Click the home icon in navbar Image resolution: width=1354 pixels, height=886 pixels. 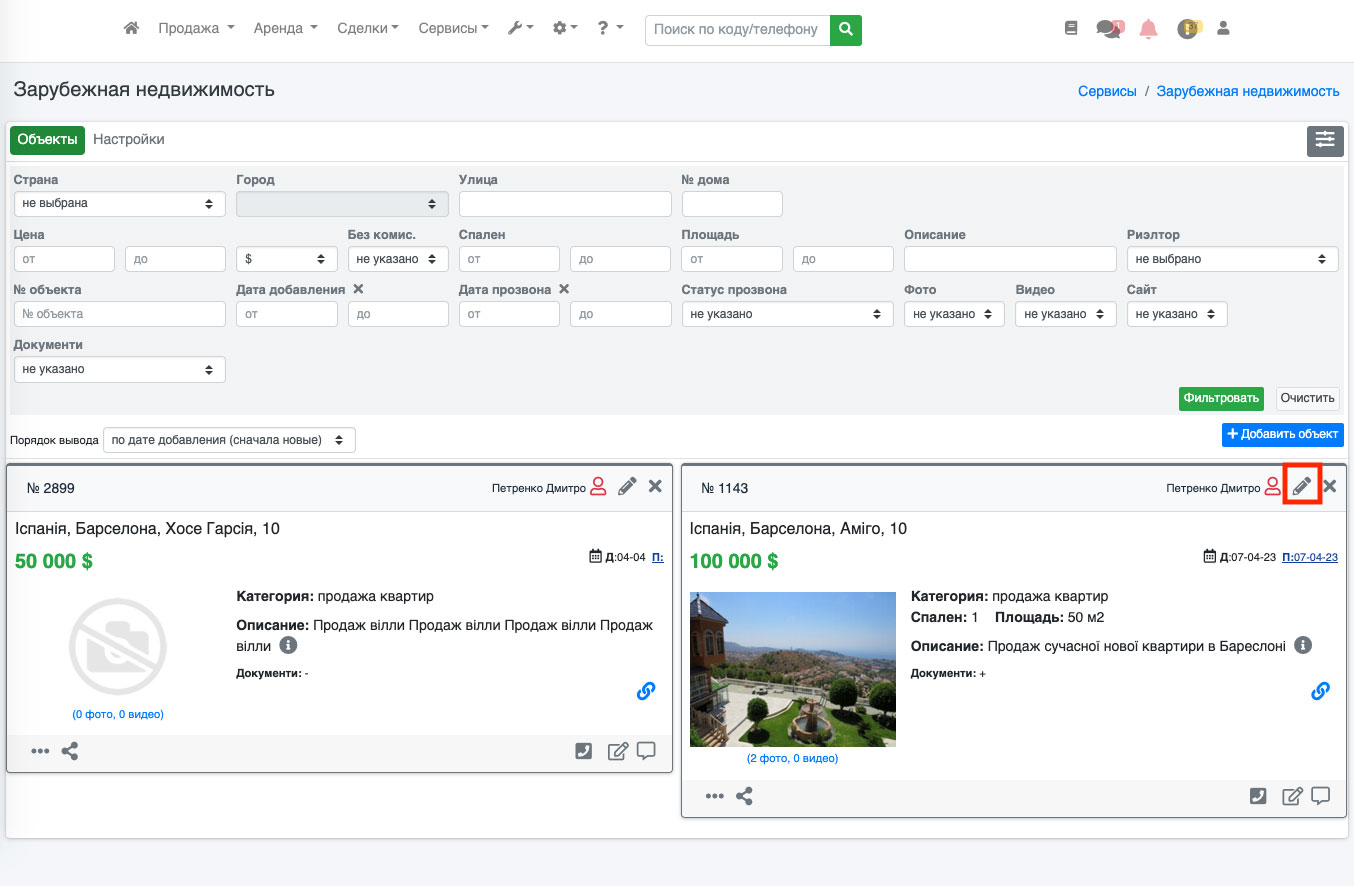(131, 29)
